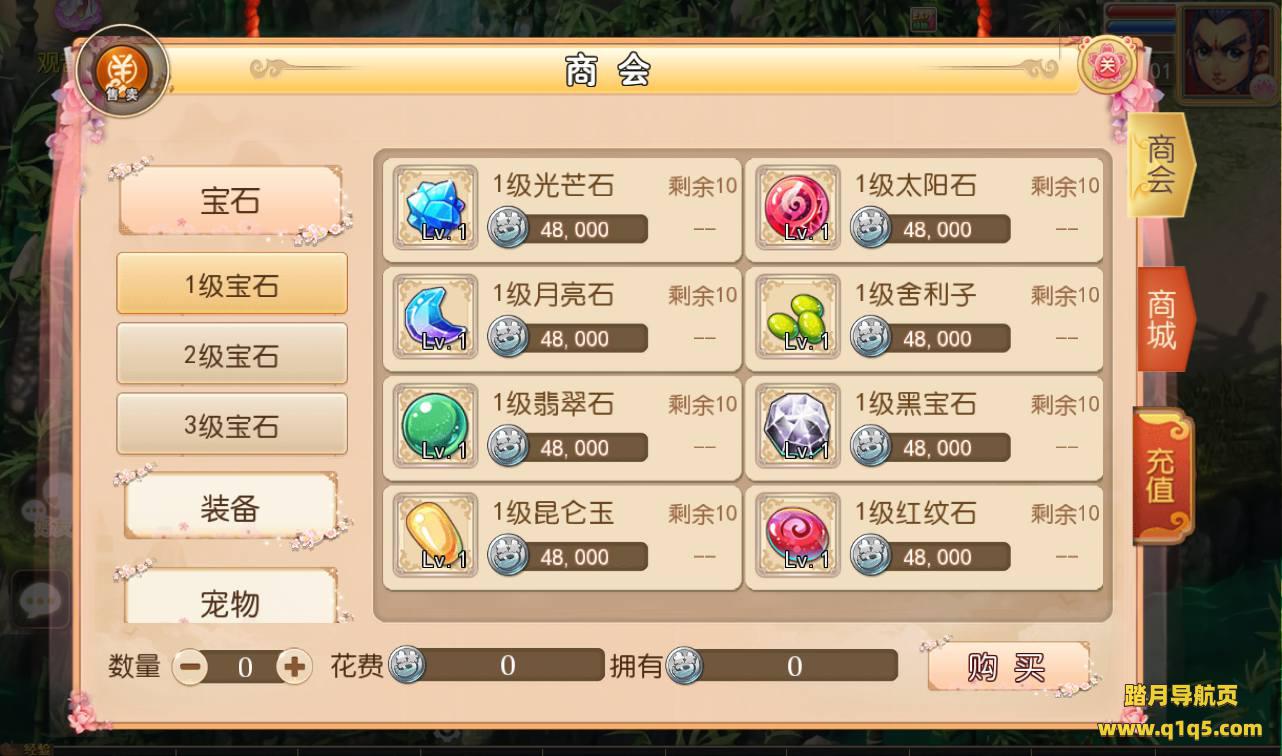Select the 2级宝石 subcategory

232,354
